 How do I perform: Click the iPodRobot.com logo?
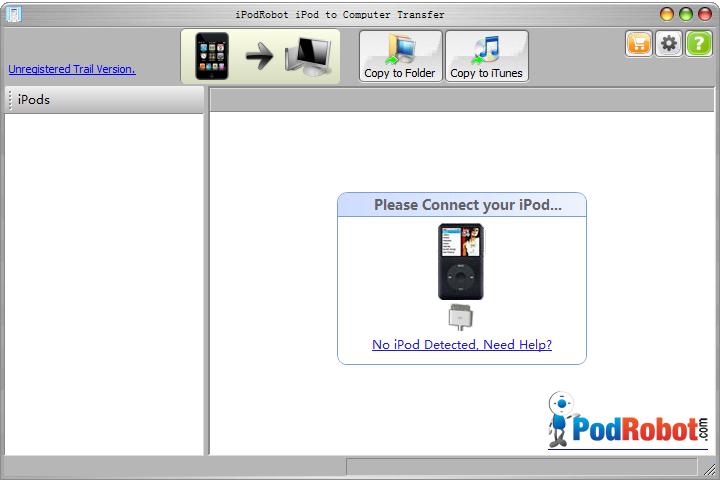pyautogui.click(x=629, y=420)
